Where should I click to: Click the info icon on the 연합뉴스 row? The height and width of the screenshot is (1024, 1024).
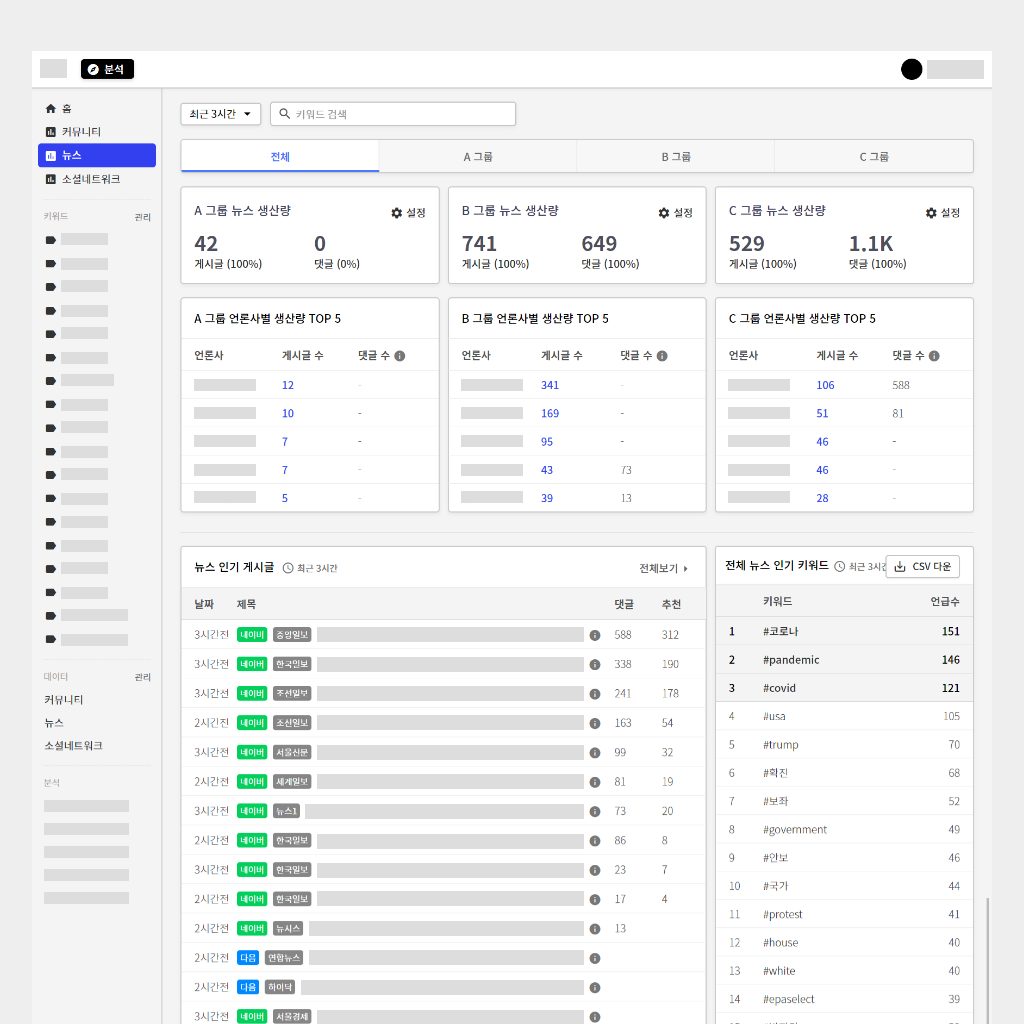coord(595,958)
